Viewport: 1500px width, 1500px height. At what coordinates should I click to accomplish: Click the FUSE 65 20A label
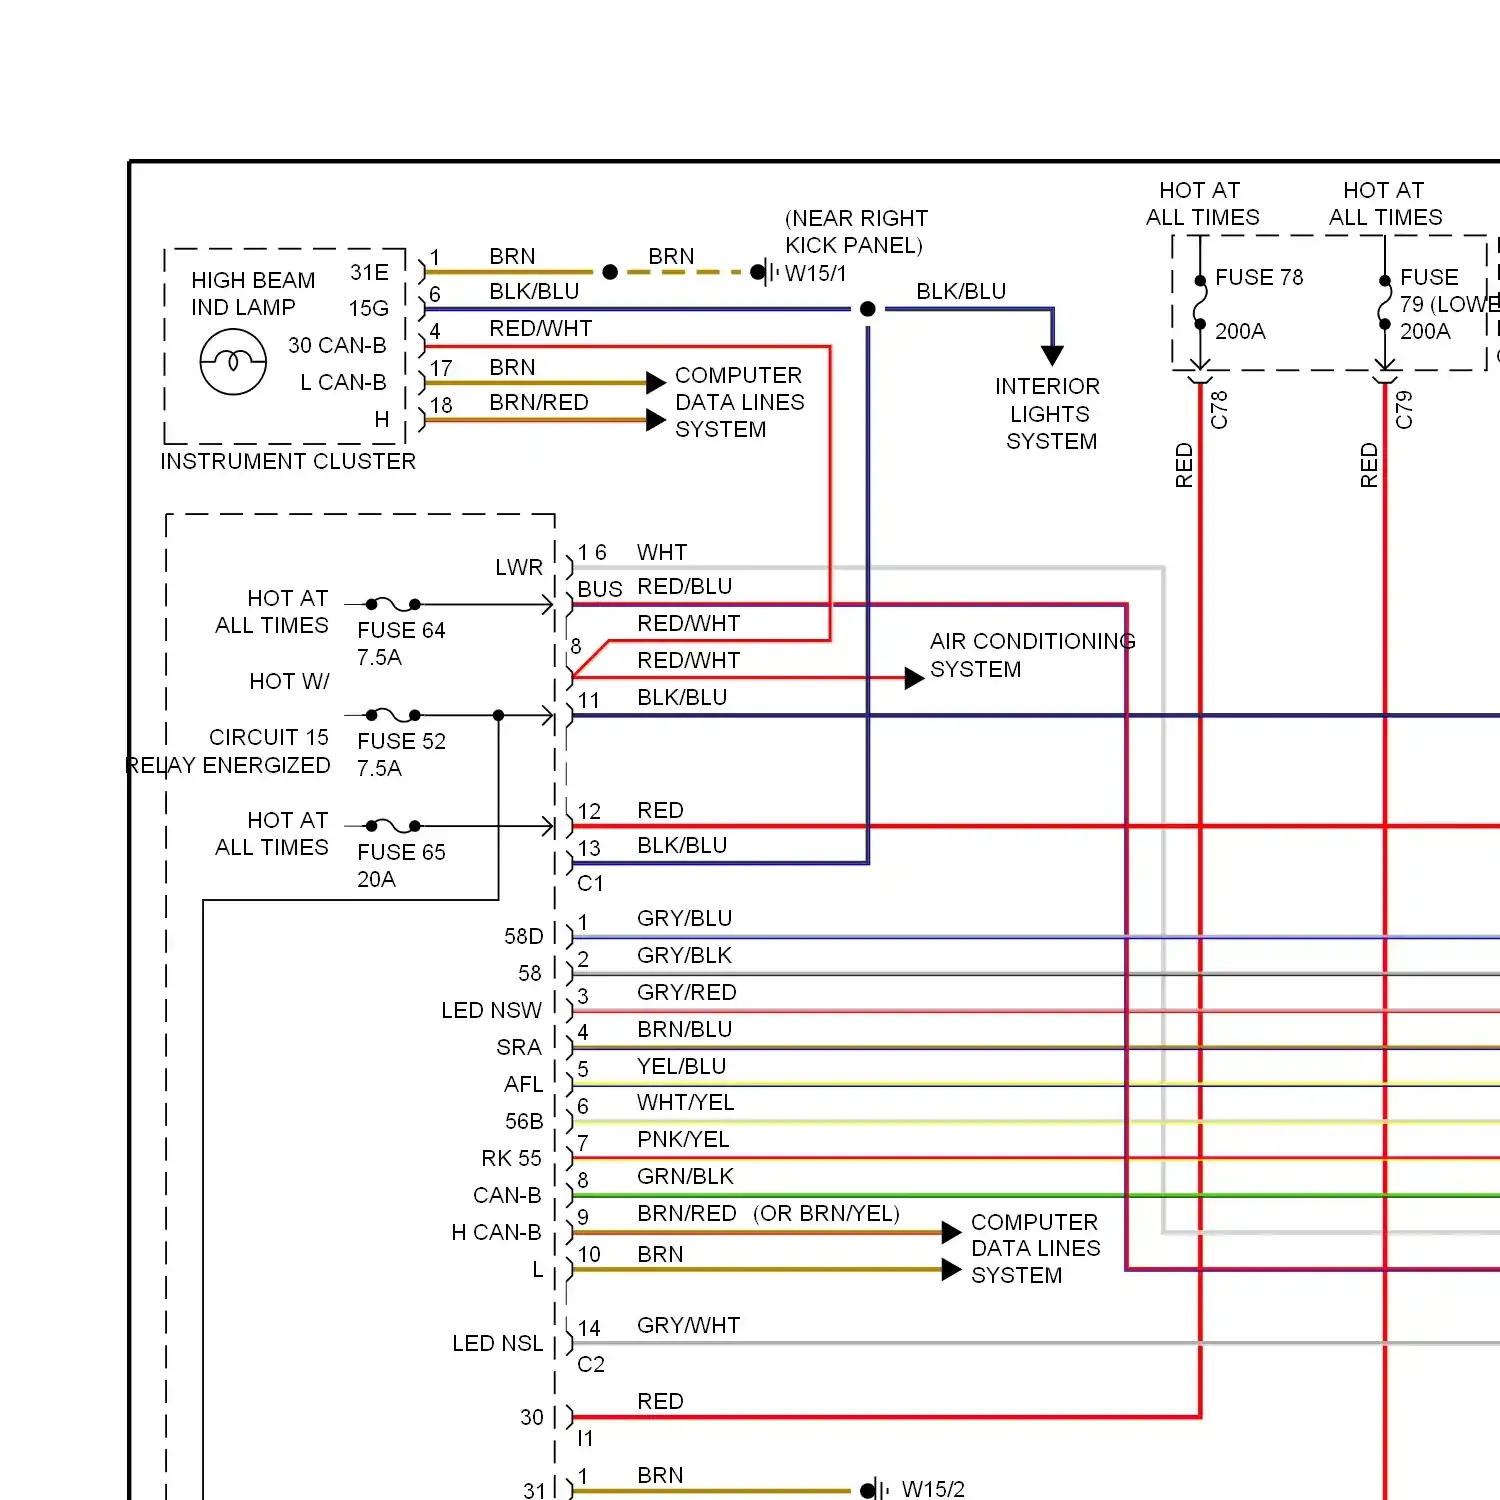coord(400,866)
